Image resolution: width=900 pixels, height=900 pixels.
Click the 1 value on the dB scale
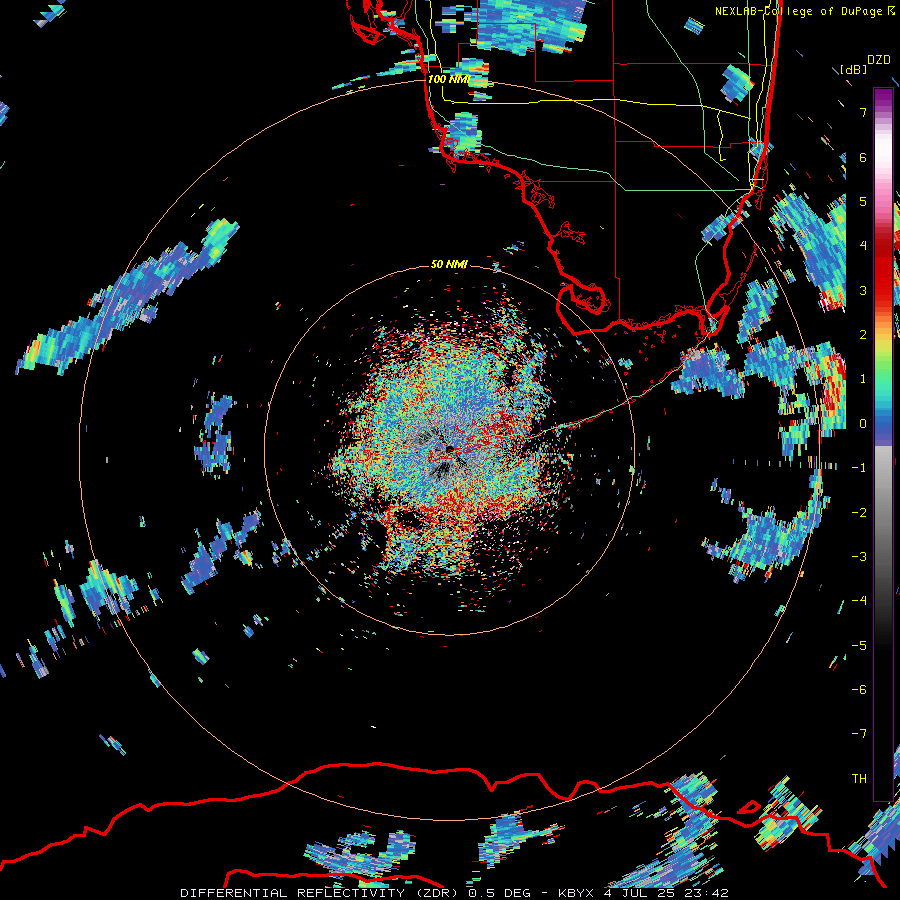click(x=863, y=379)
